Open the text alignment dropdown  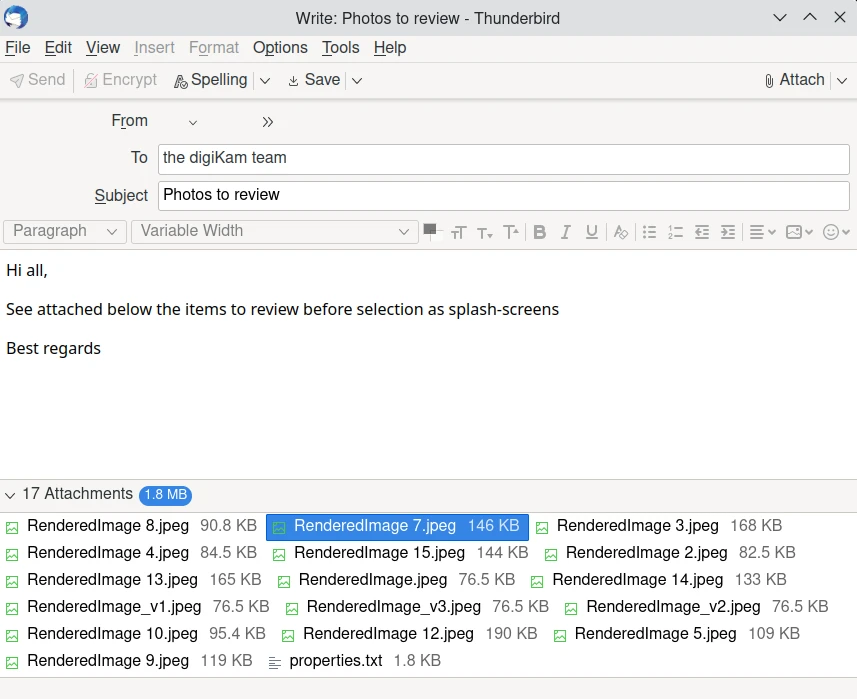click(x=762, y=232)
